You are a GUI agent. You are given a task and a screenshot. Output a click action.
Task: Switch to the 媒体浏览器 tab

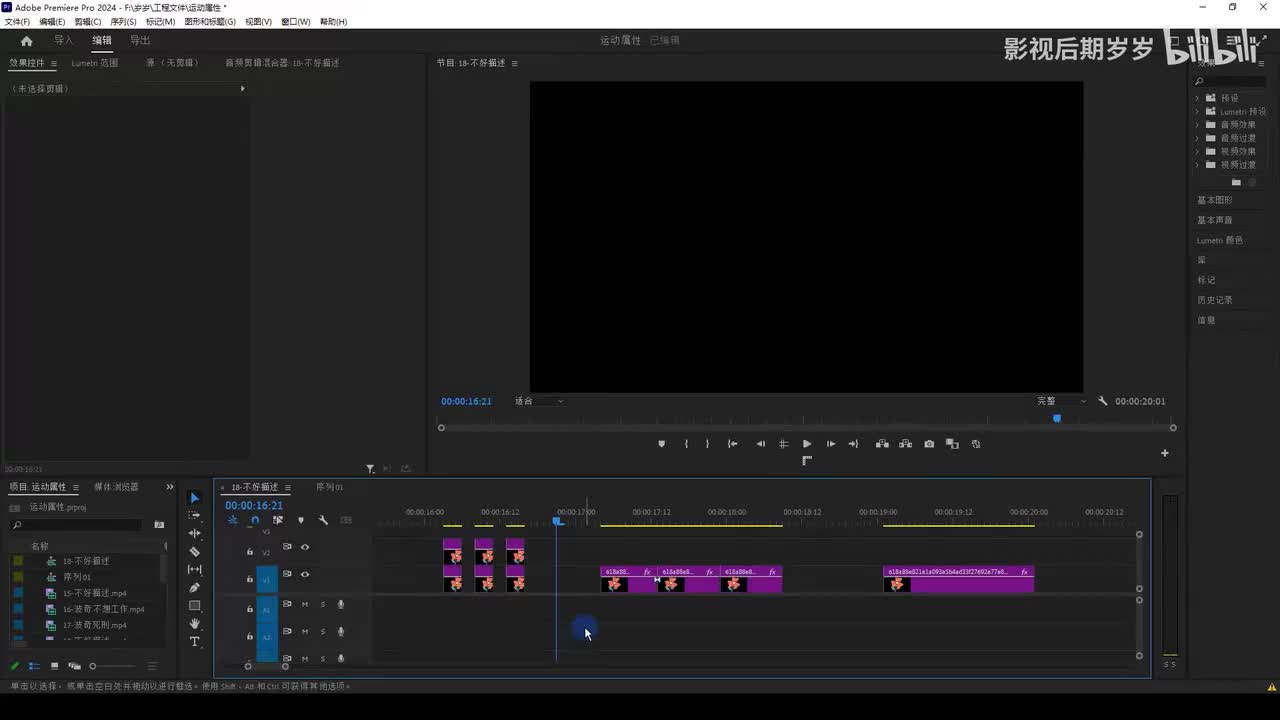[x=117, y=487]
